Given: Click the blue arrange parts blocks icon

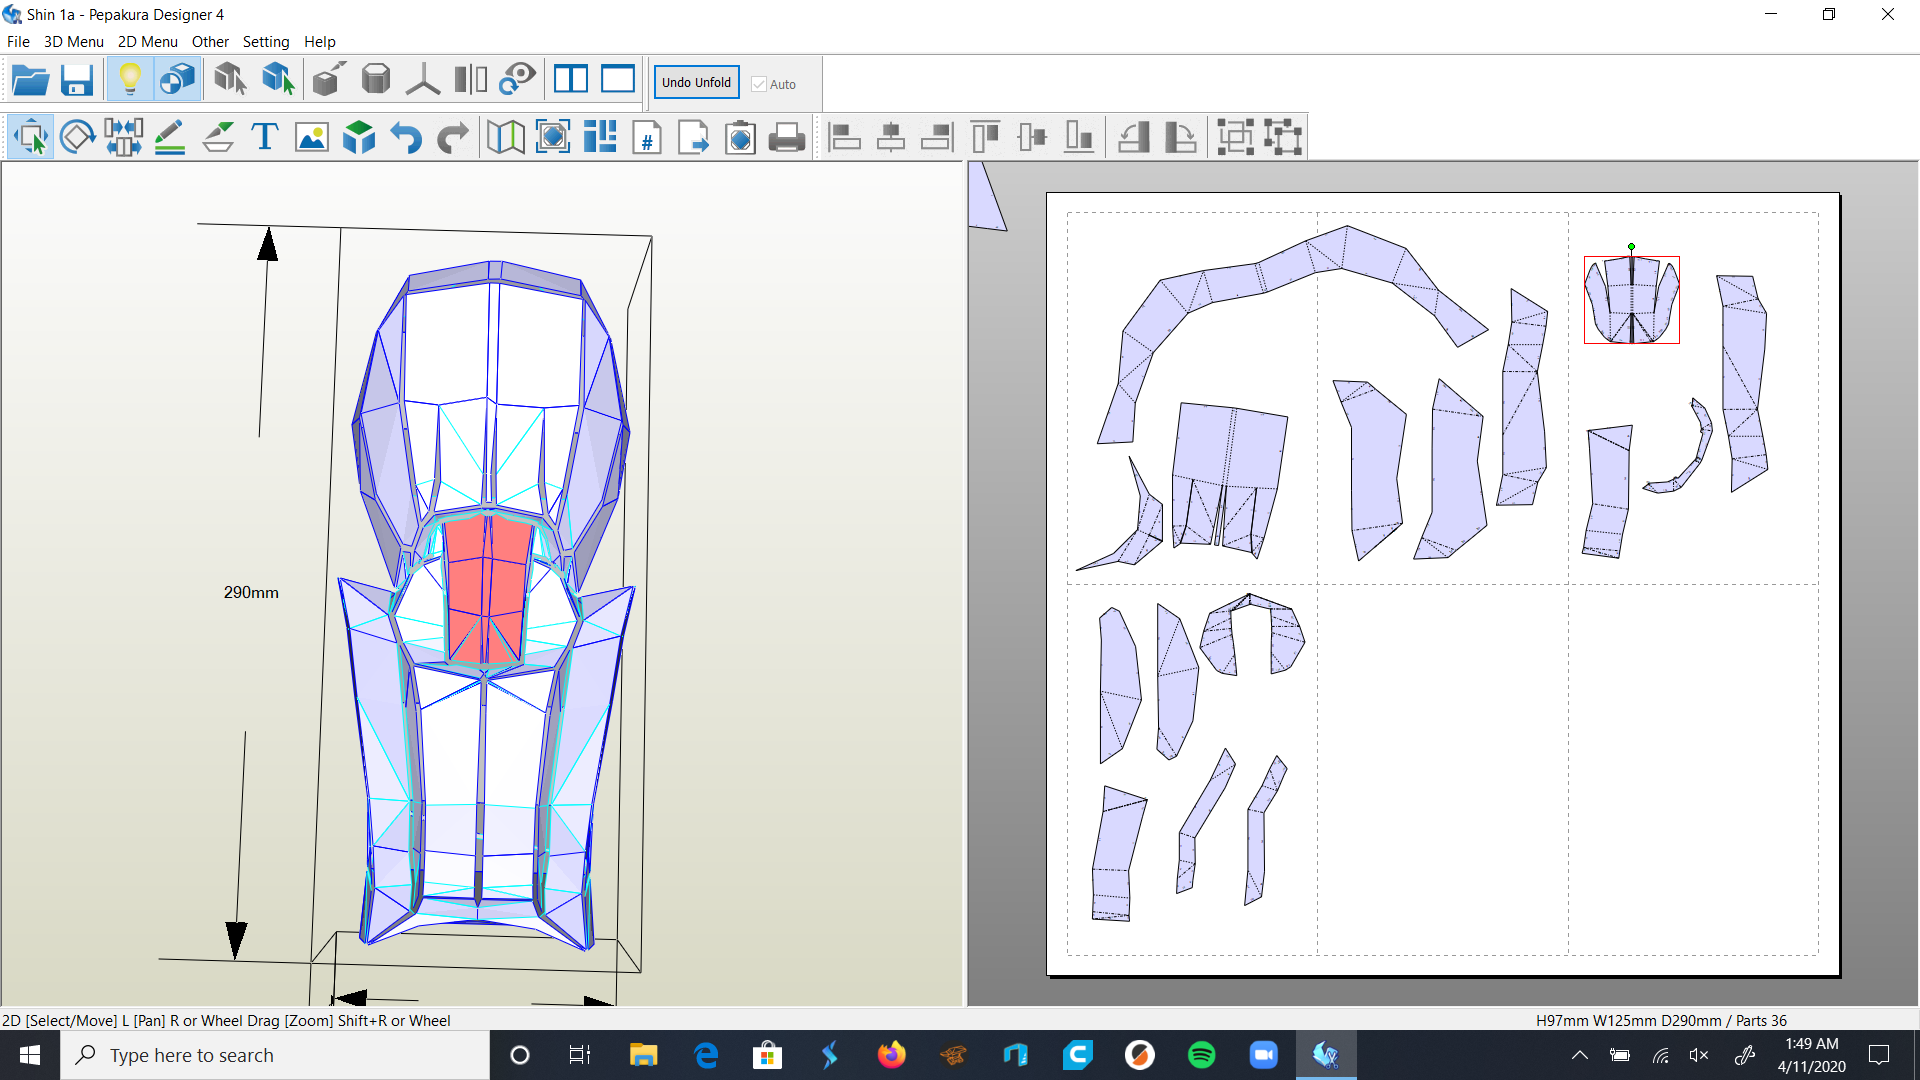Looking at the screenshot, I should click(600, 137).
